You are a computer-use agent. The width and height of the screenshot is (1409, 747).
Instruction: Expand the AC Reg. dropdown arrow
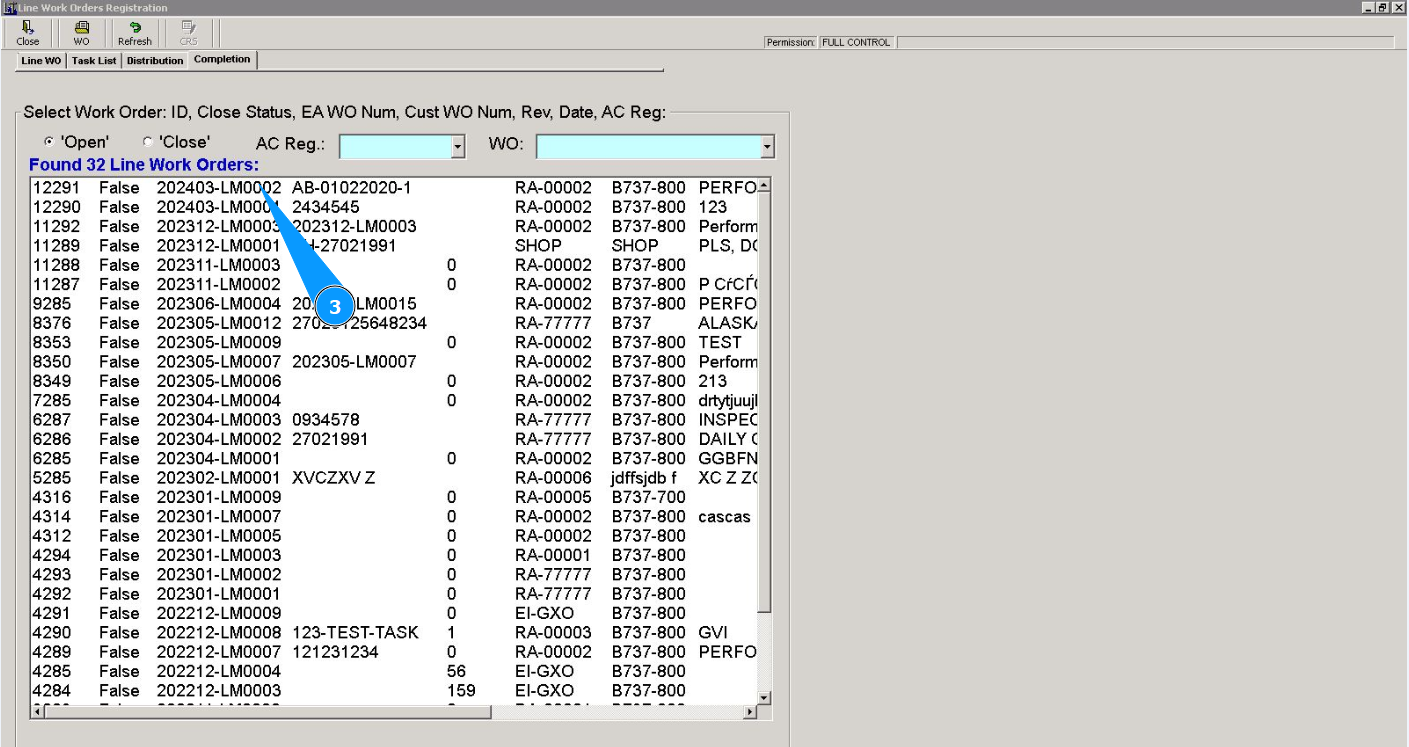[459, 147]
